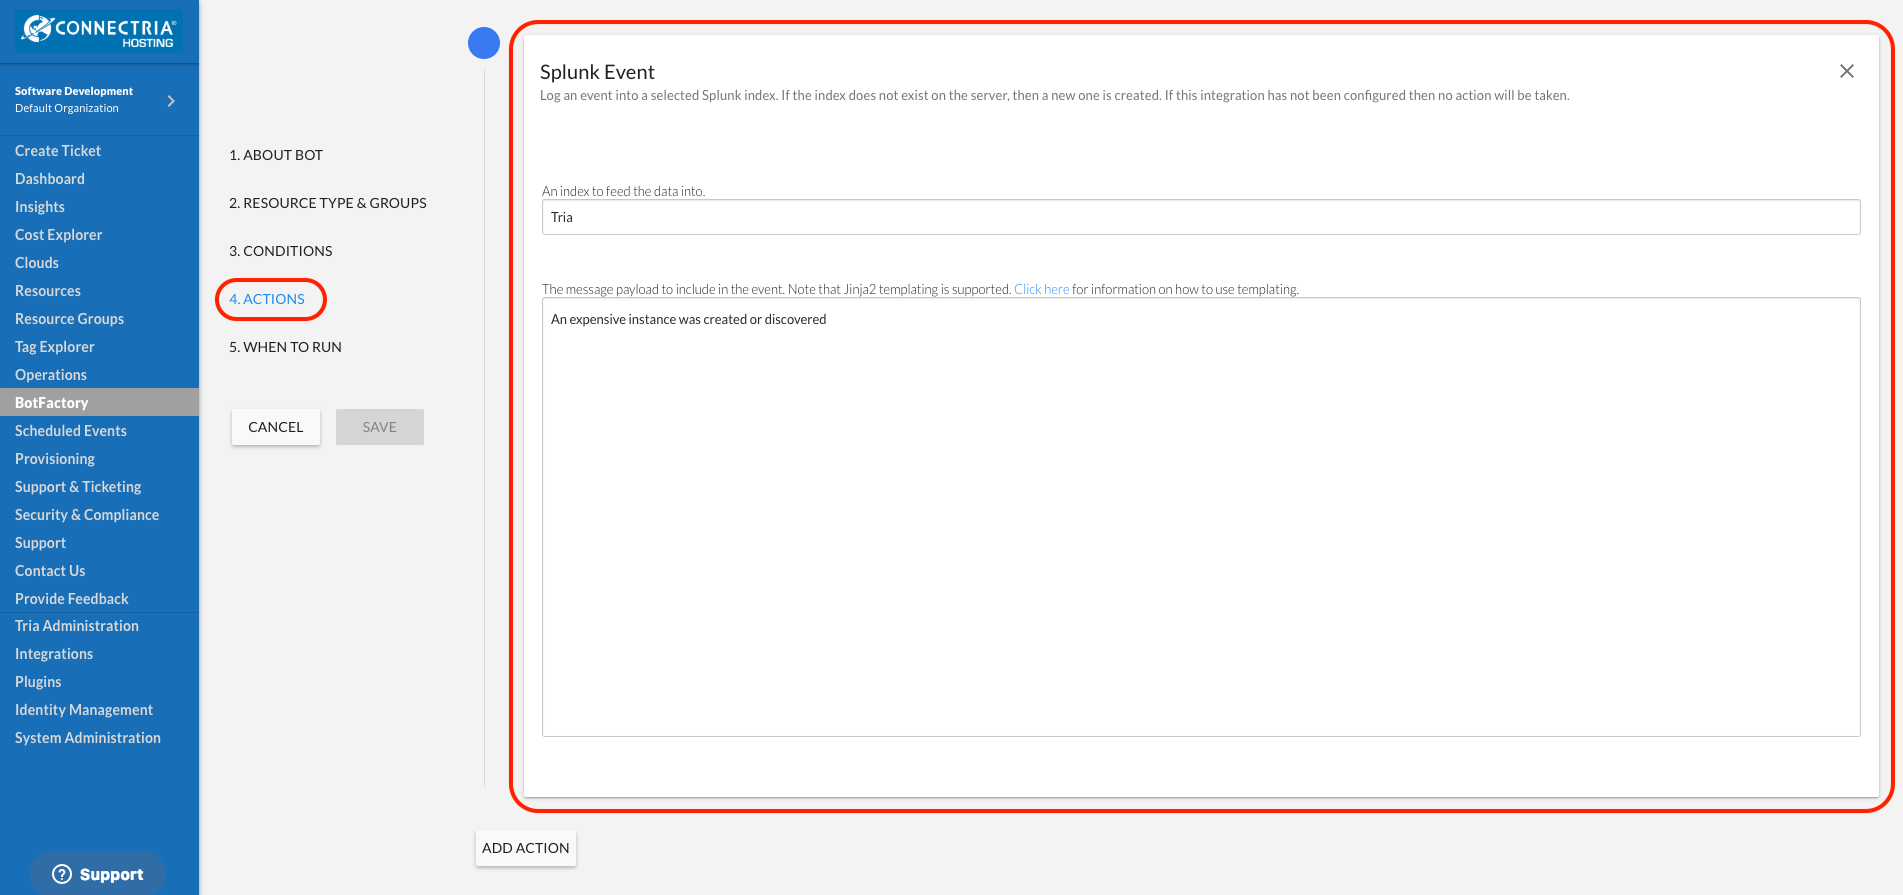The width and height of the screenshot is (1903, 895).
Task: Expand the Software Development organization chevron
Action: [x=171, y=101]
